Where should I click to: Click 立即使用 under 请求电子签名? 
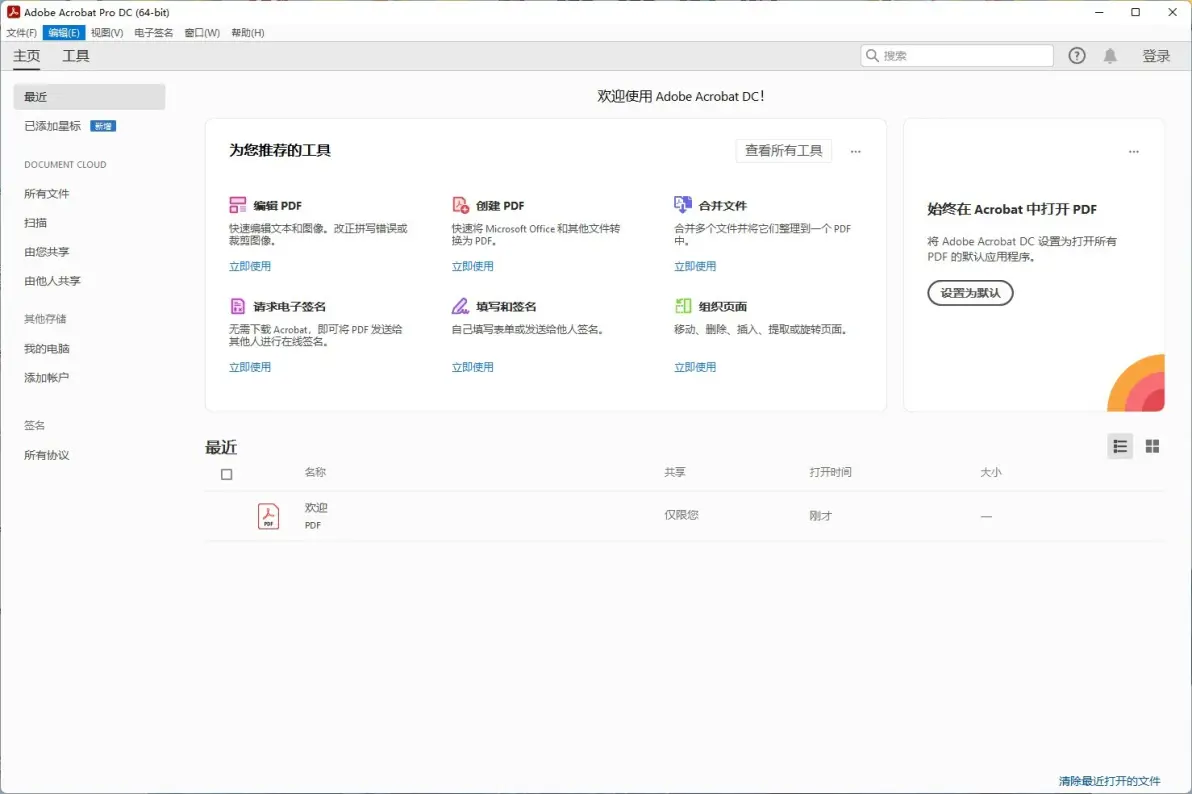tap(250, 367)
